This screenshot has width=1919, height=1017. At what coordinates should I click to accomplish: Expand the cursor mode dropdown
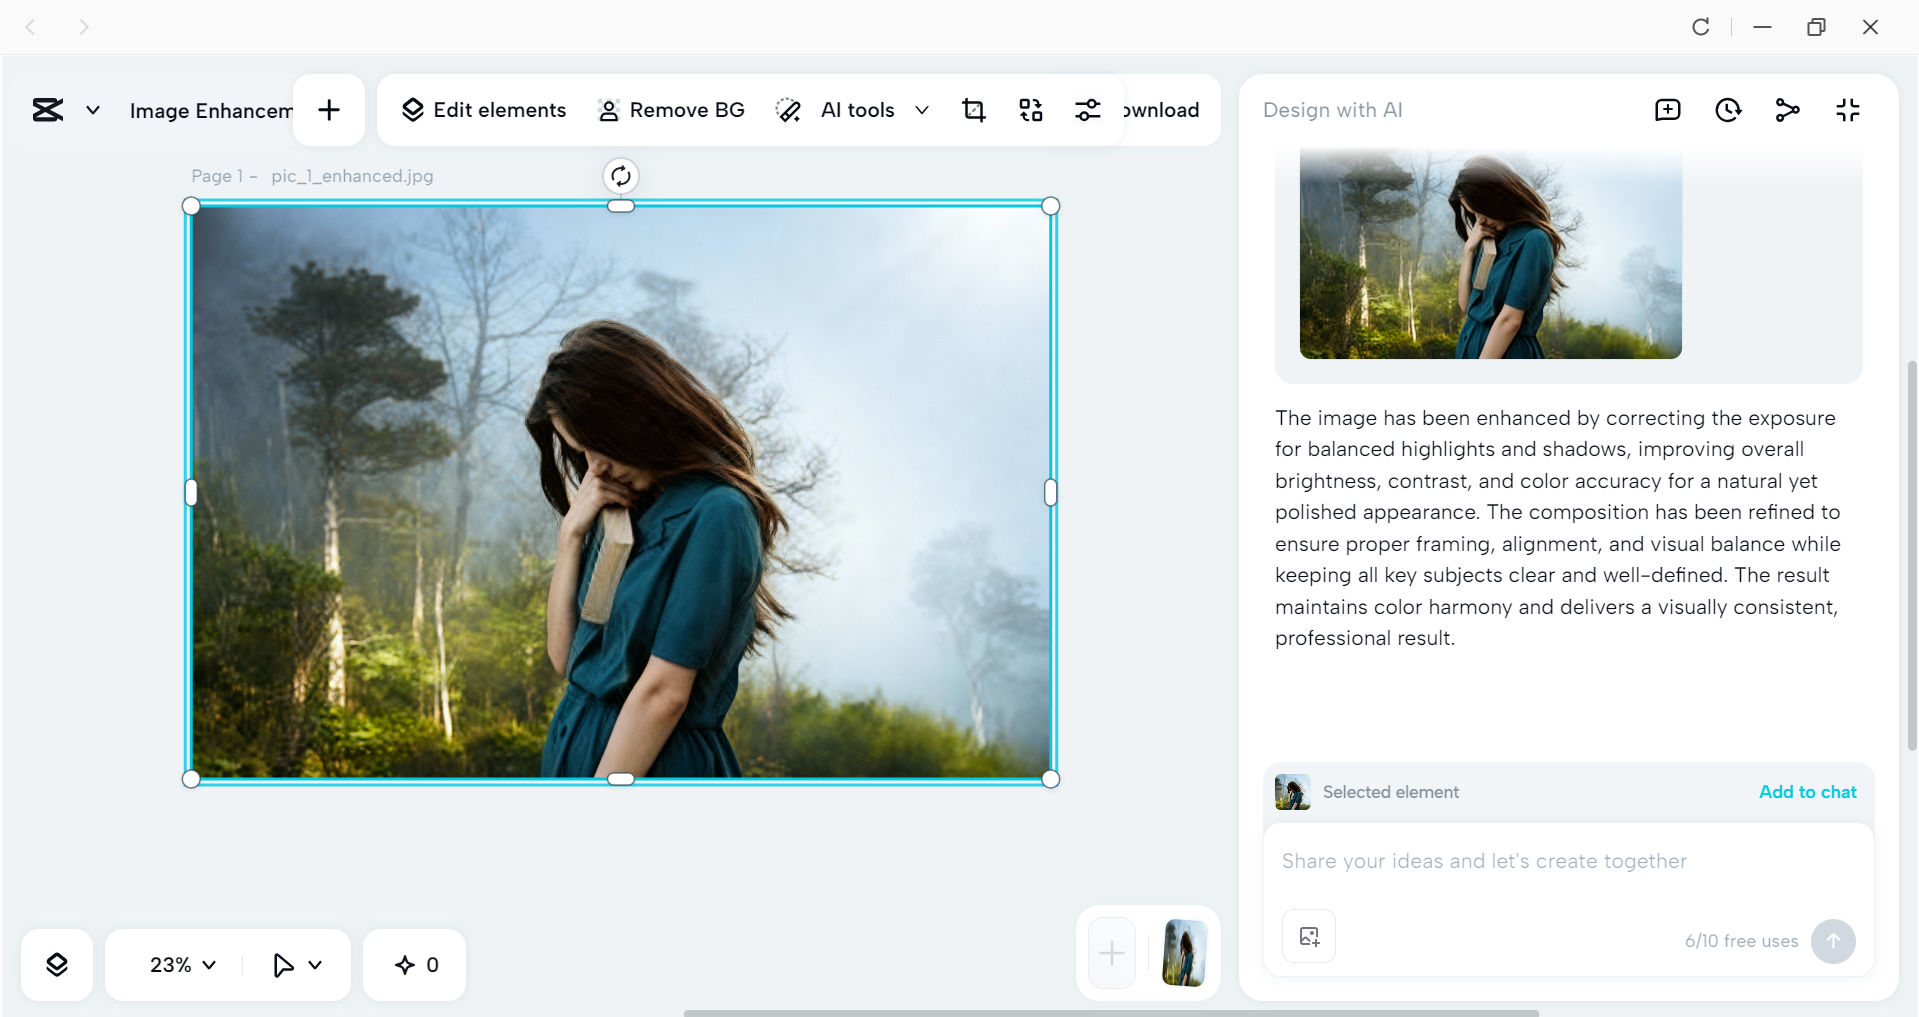pyautogui.click(x=296, y=964)
